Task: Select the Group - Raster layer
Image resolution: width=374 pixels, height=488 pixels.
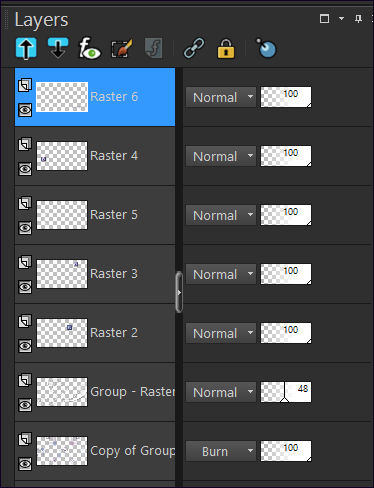Action: (95, 392)
